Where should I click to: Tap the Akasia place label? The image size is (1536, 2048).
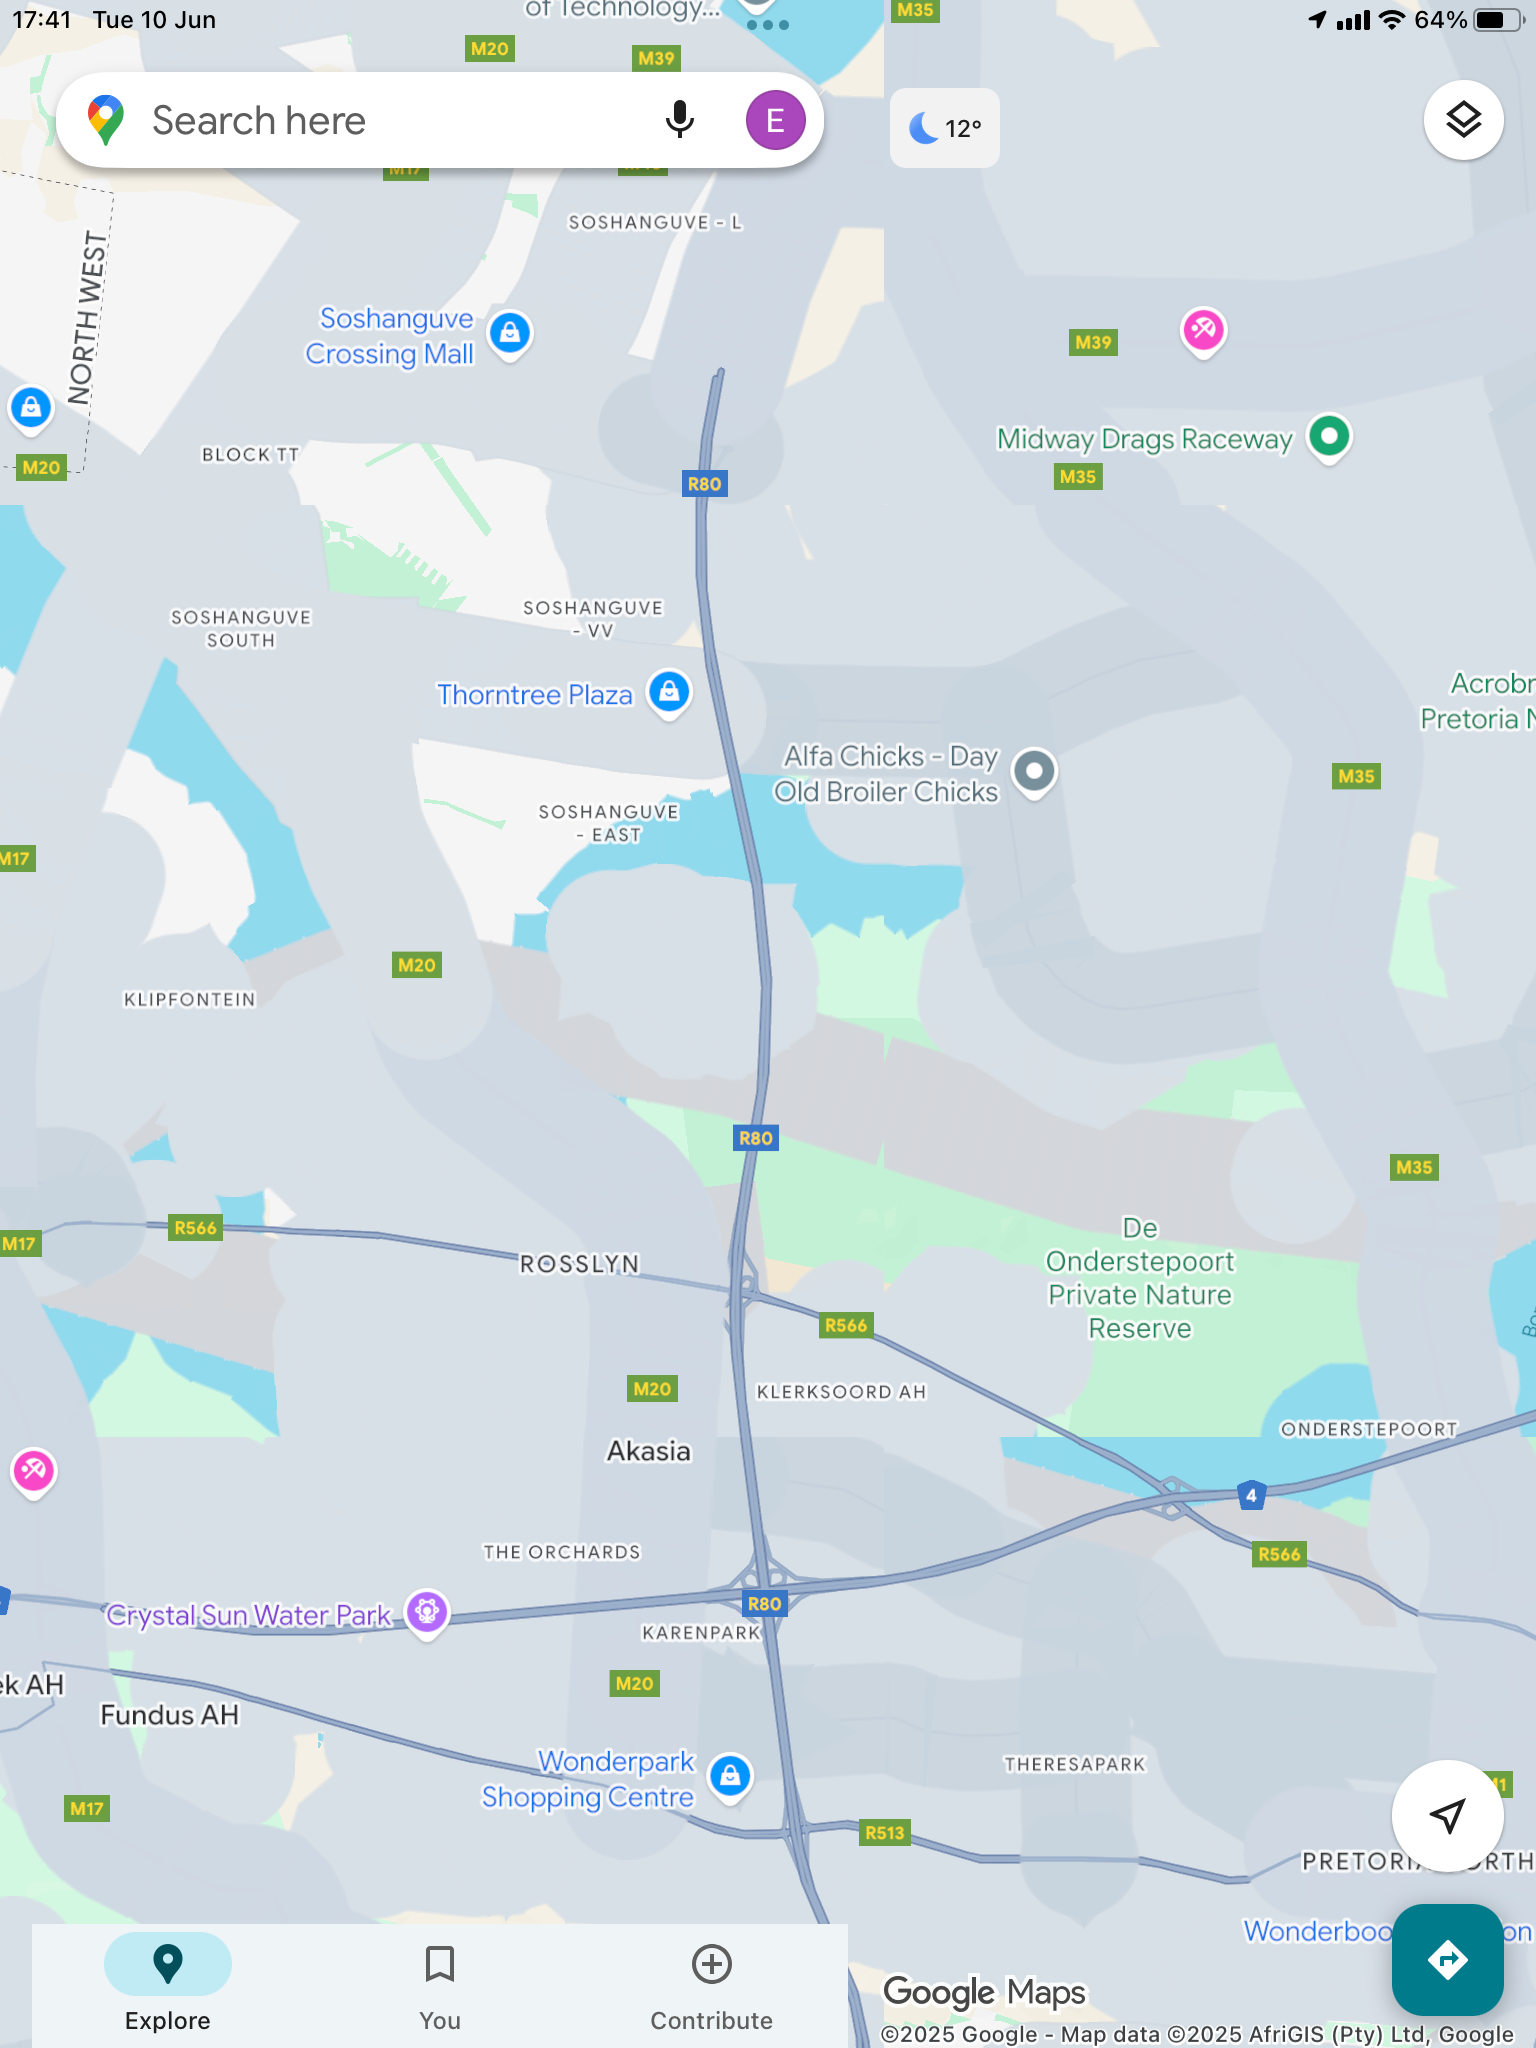[649, 1451]
